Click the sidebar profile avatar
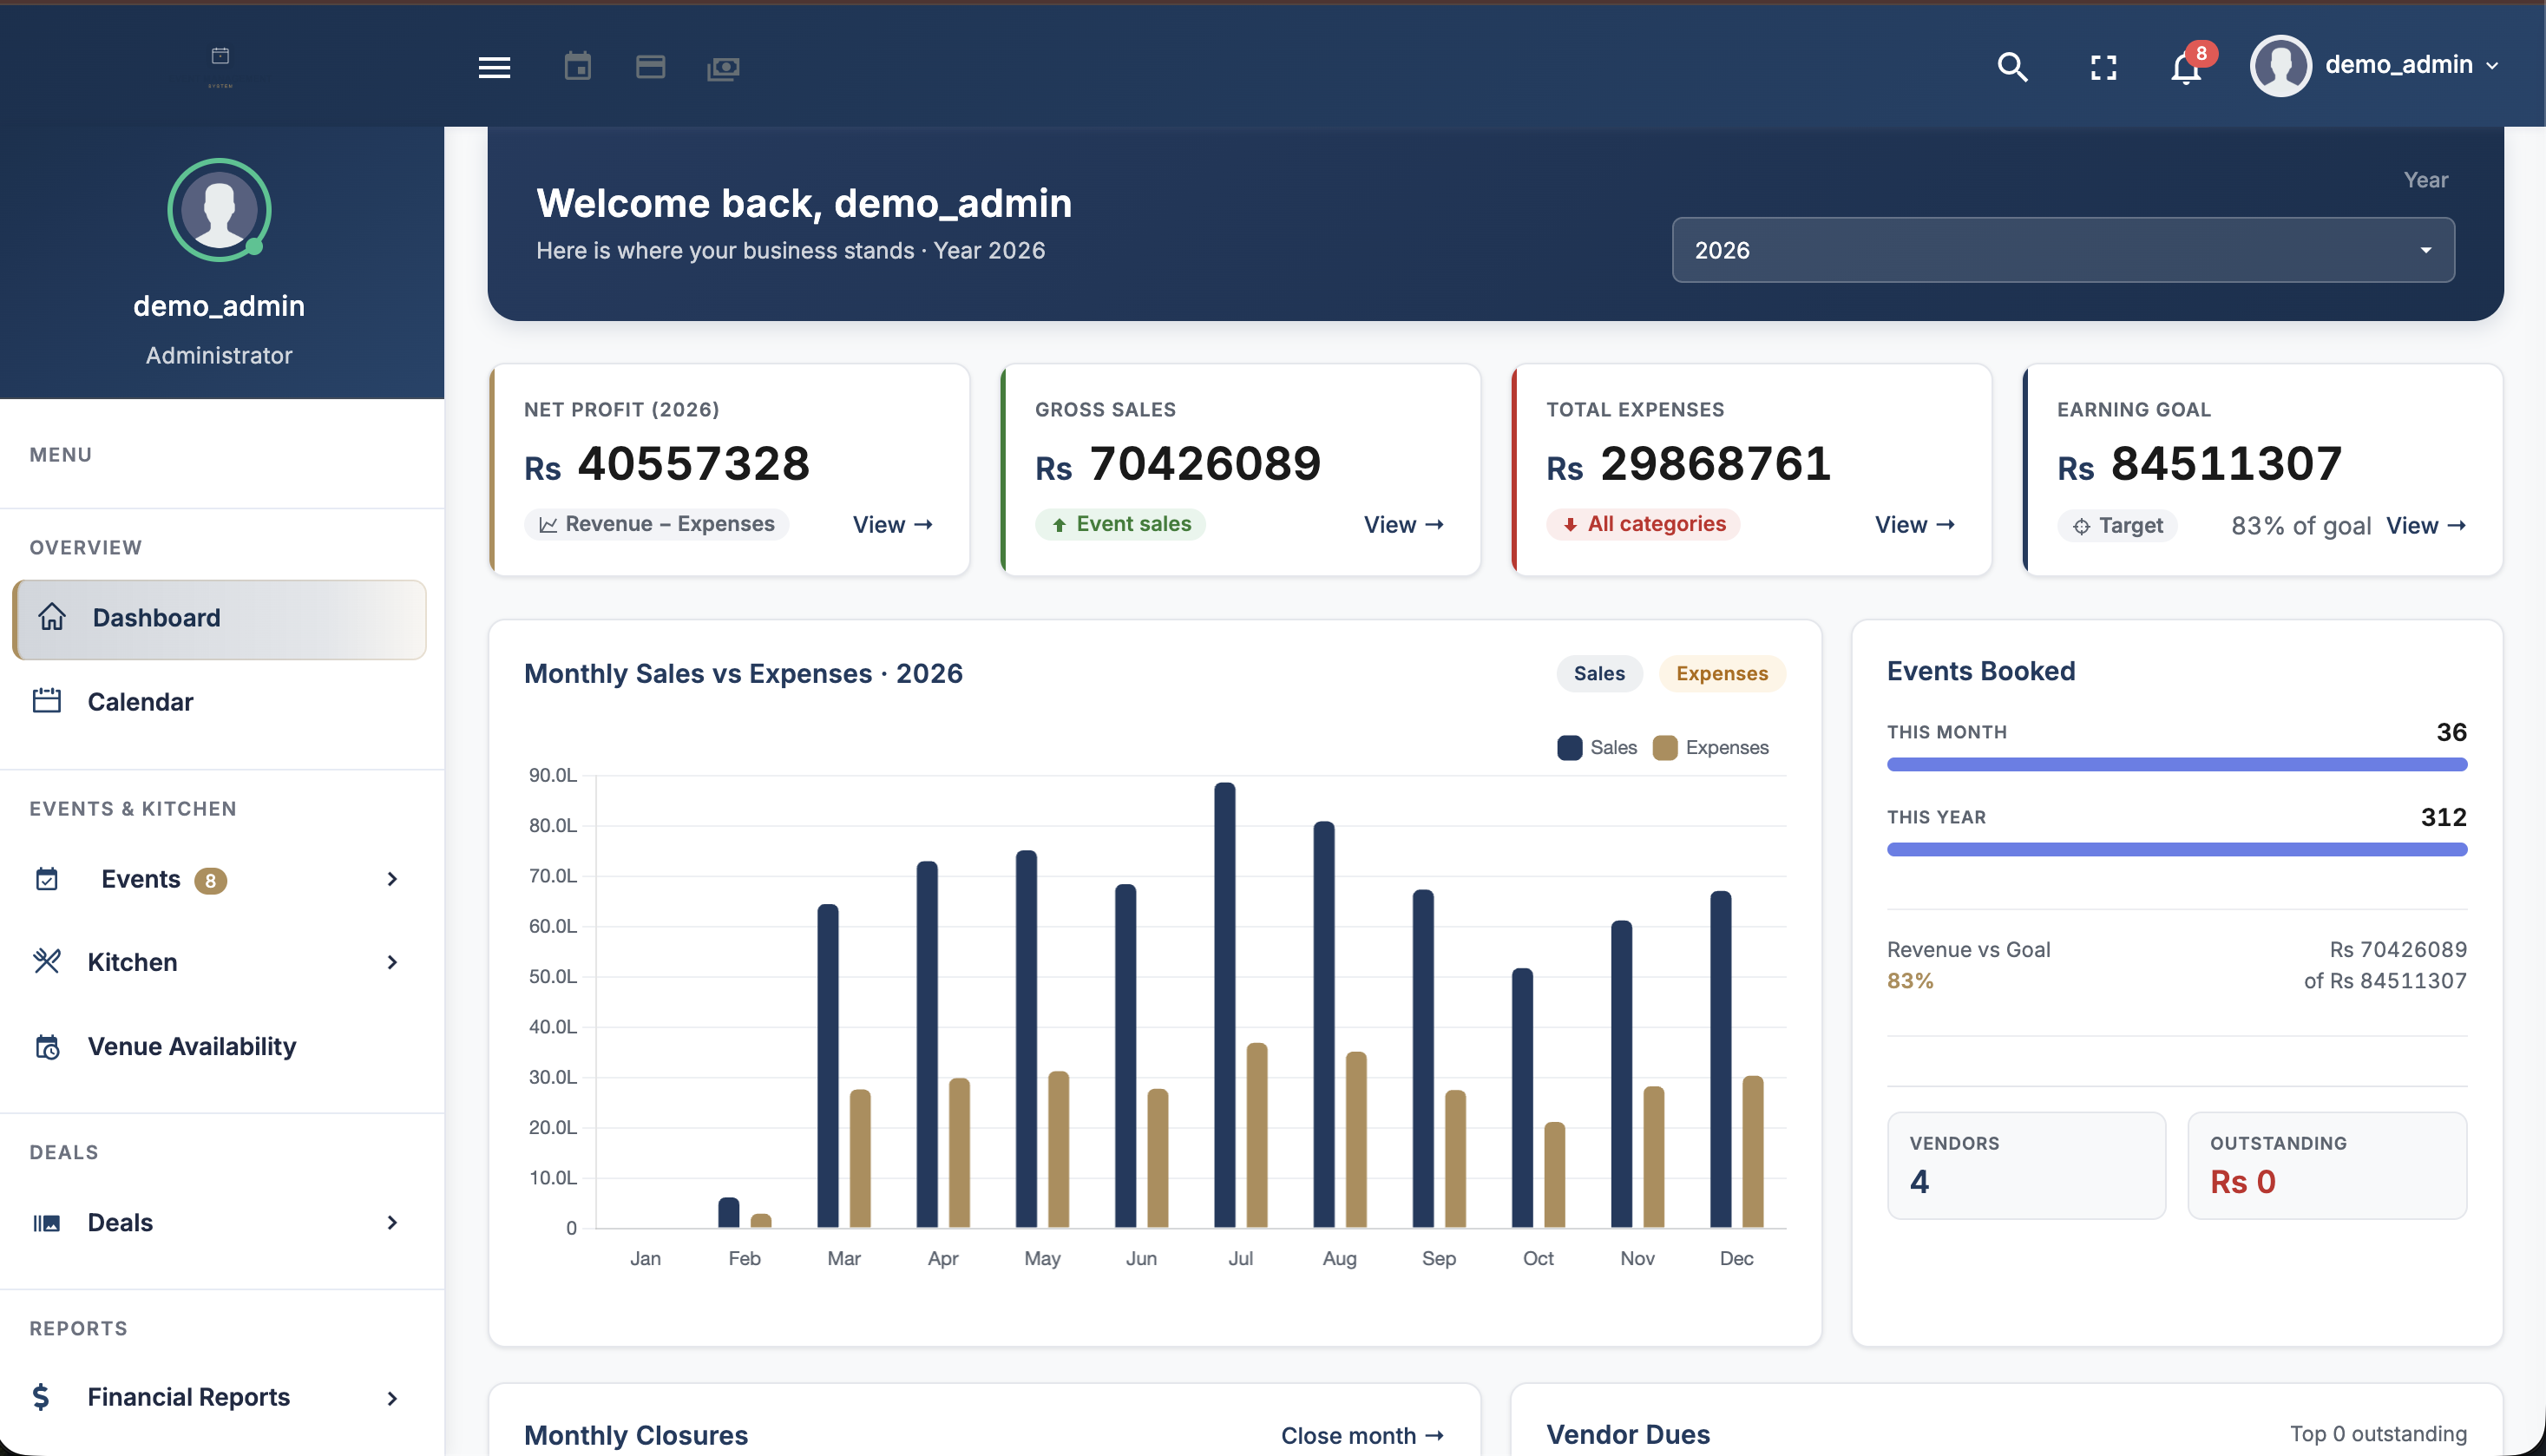Screen dimensions: 2546x1456 (x=219, y=210)
